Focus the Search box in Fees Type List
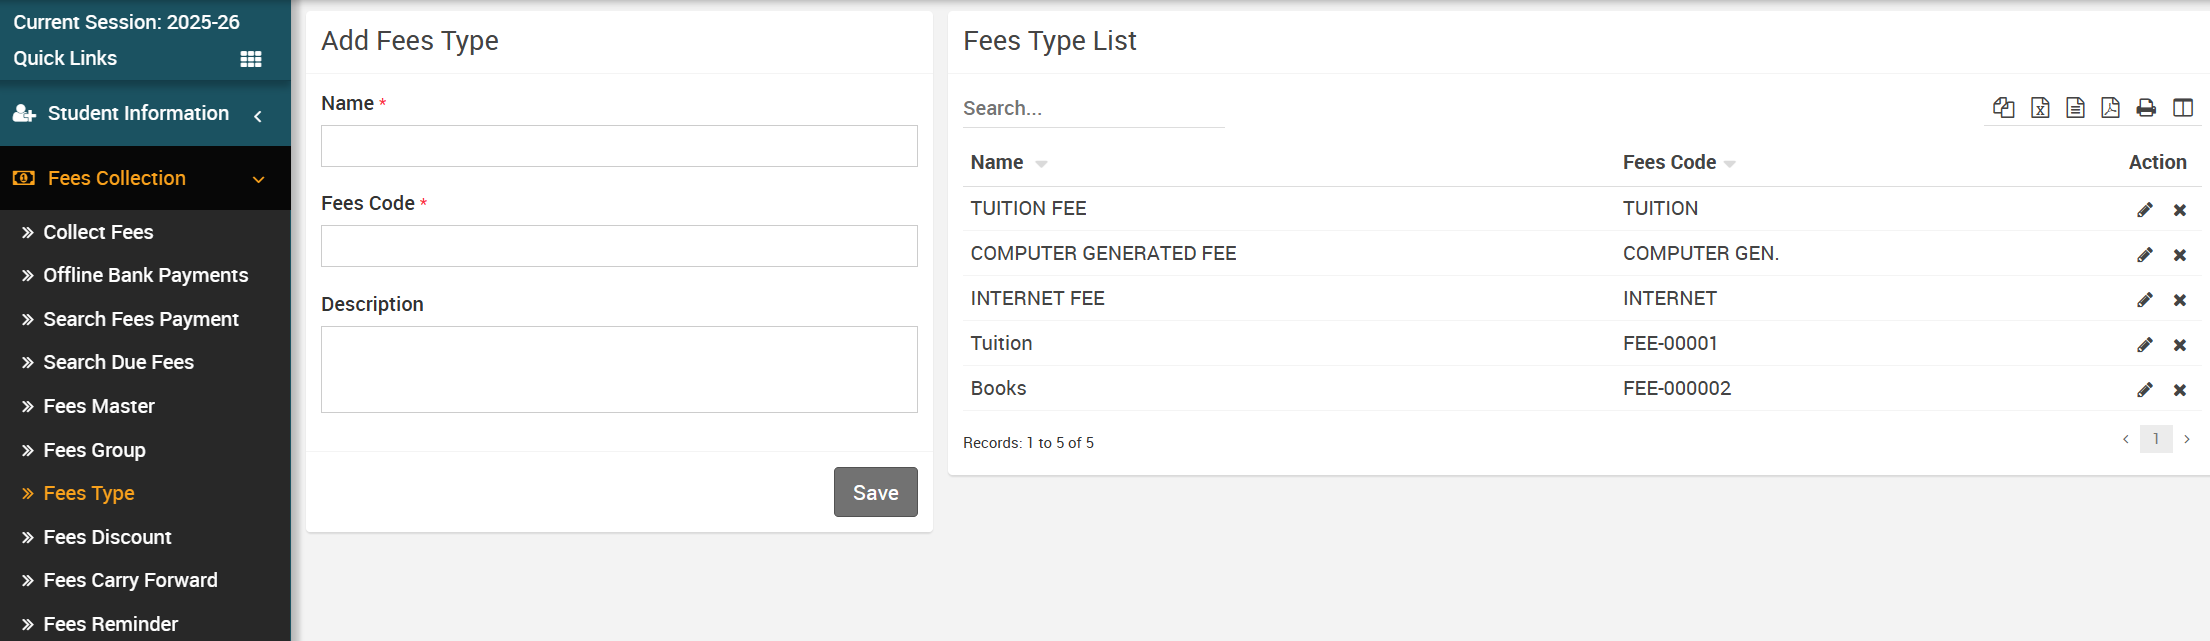This screenshot has width=2210, height=641. (x=1093, y=108)
